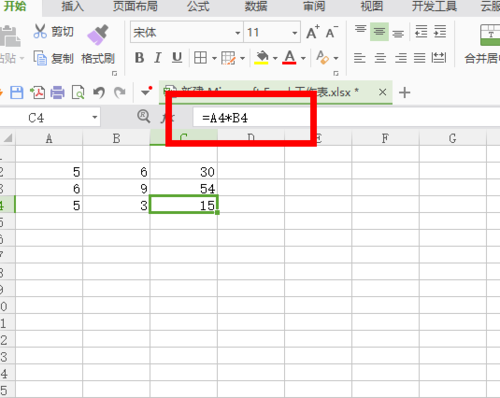Image resolution: width=500 pixels, height=398 pixels.
Task: Click the draw border table icon
Action: point(229,58)
